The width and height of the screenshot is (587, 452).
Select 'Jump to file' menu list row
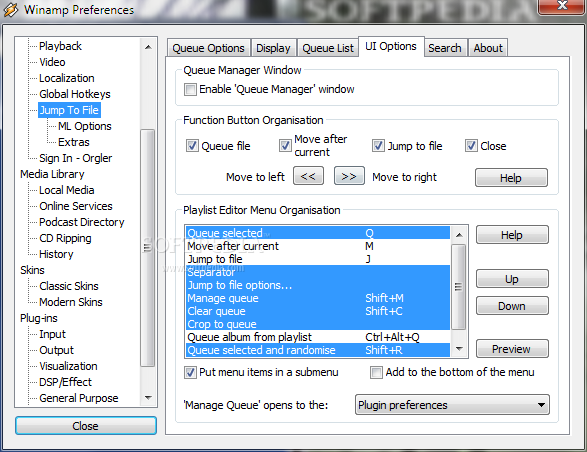coord(318,259)
